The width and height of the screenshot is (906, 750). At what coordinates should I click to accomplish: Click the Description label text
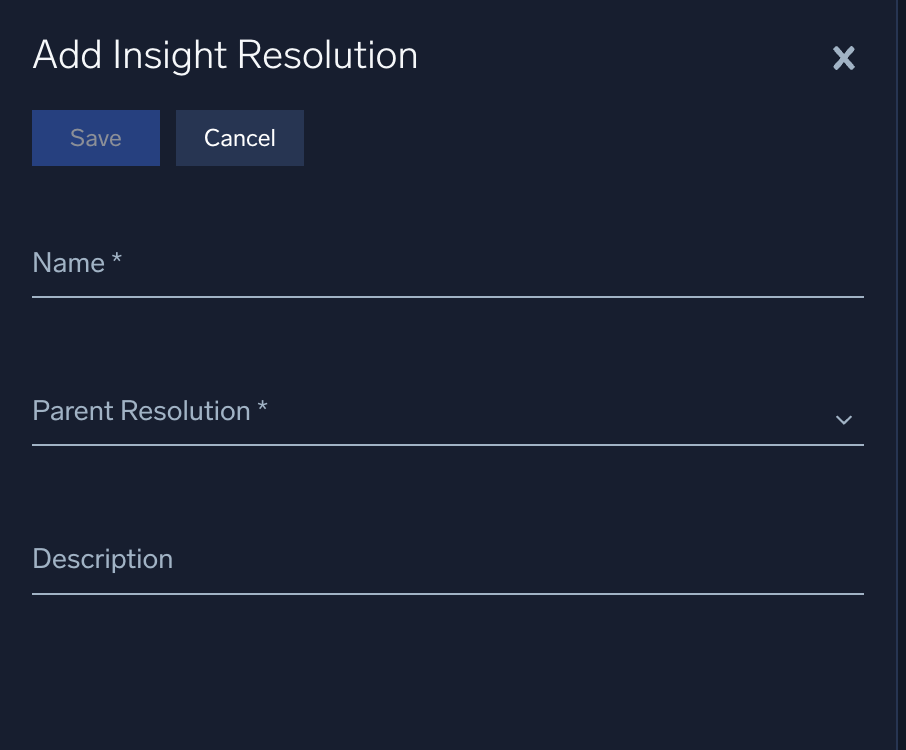coord(102,558)
